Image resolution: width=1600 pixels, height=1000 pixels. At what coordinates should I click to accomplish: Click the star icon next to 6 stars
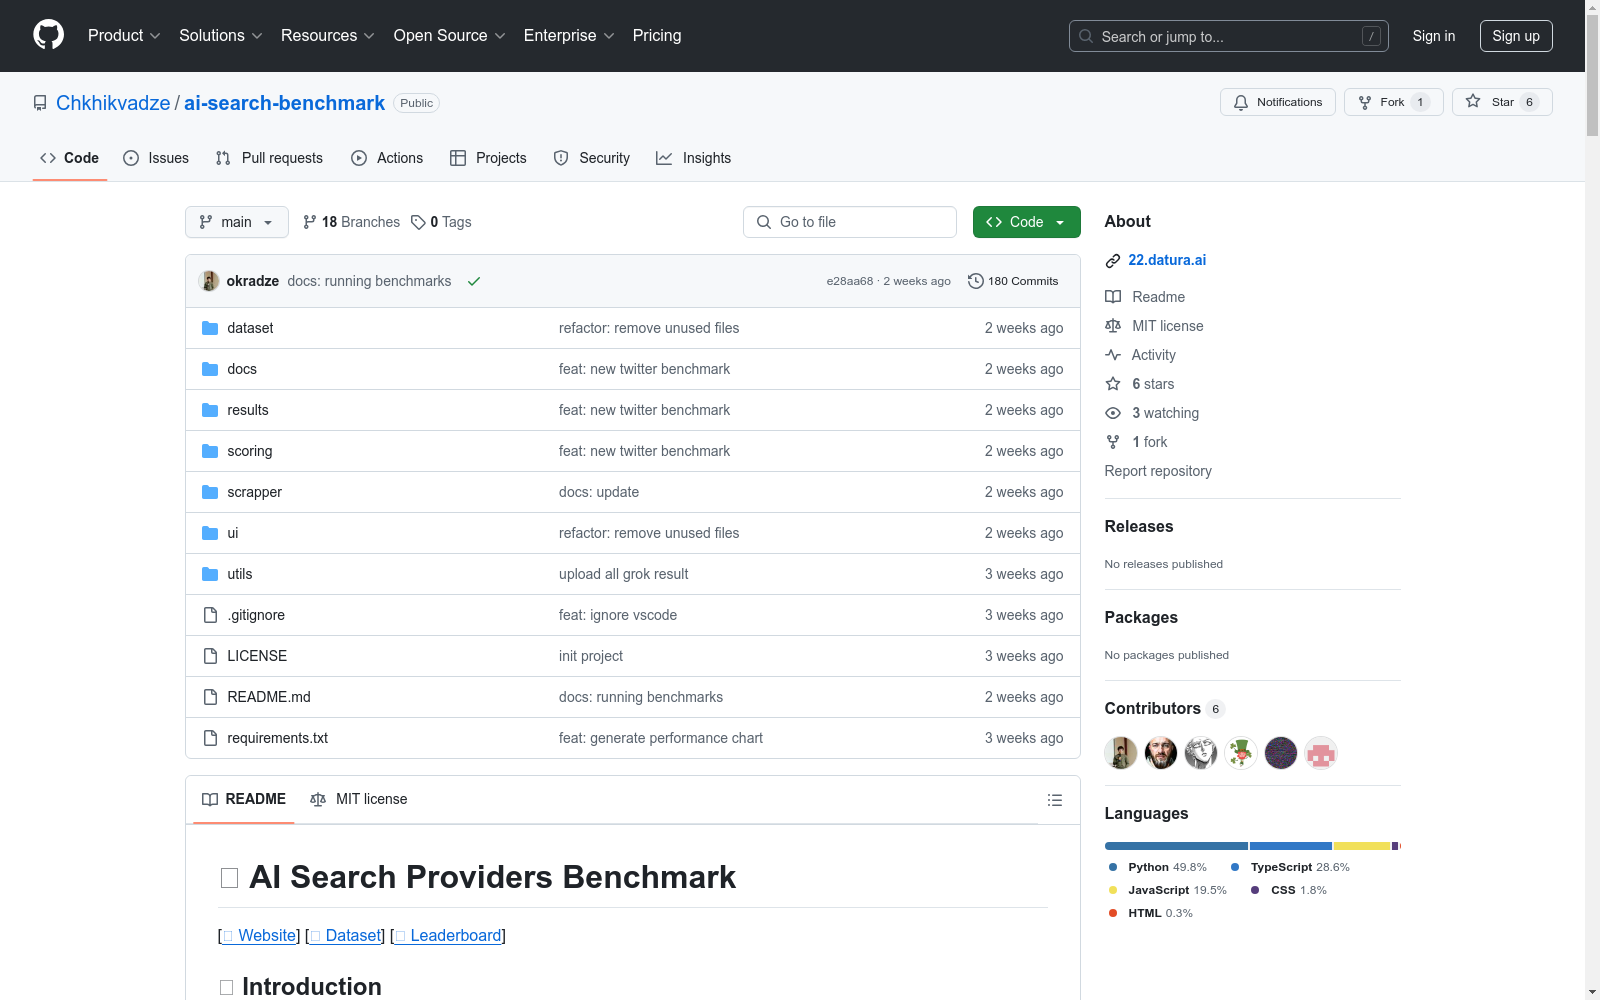click(1113, 384)
